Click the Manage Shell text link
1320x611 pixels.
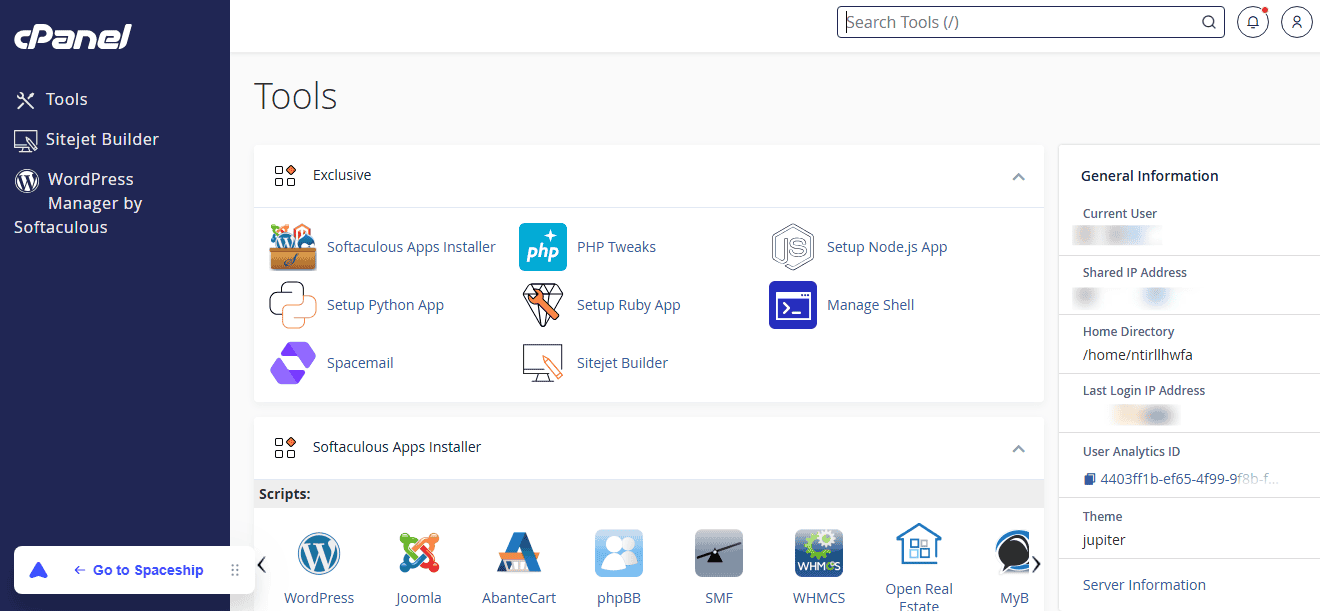pos(870,305)
